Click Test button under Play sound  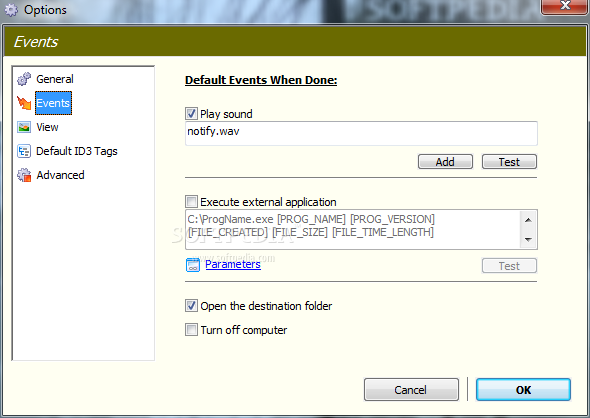(509, 162)
